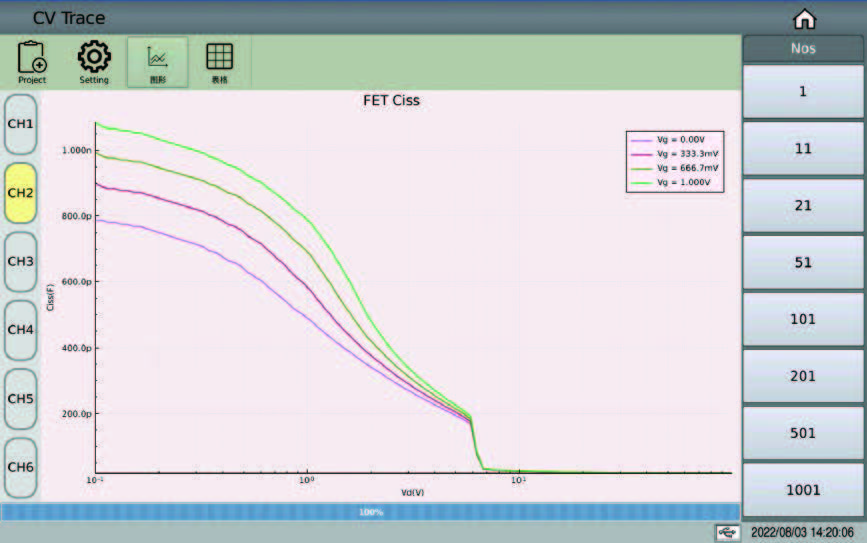The image size is (867, 543).
Task: Click the date and time display
Action: pos(802,533)
